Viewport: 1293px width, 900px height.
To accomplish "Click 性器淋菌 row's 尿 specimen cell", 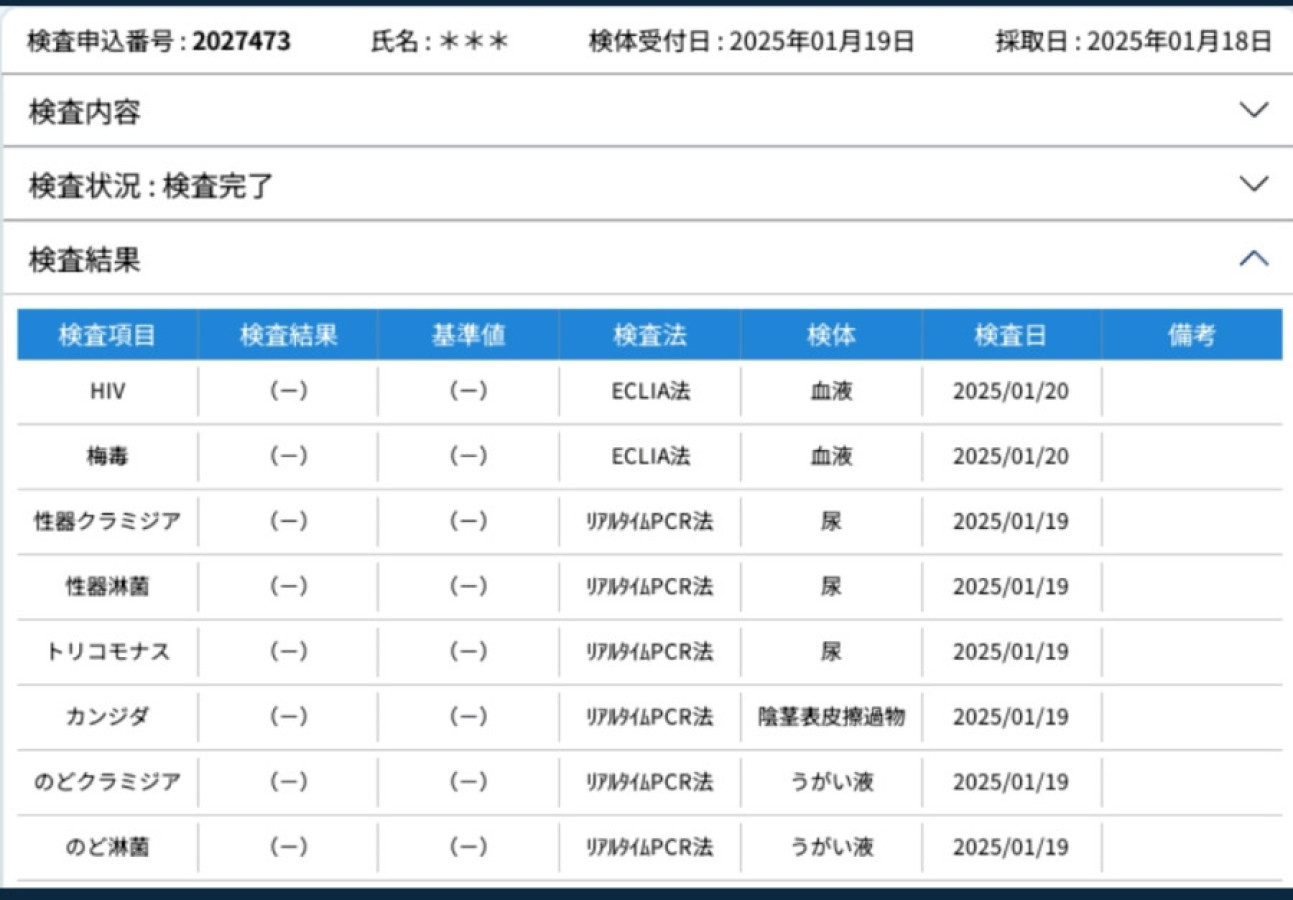I will coord(831,586).
